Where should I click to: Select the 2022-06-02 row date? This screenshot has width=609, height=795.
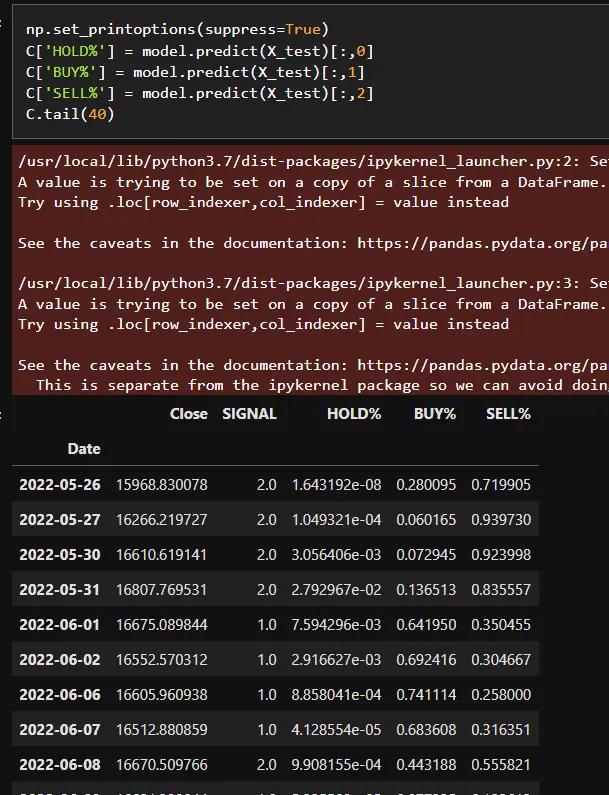[60, 660]
